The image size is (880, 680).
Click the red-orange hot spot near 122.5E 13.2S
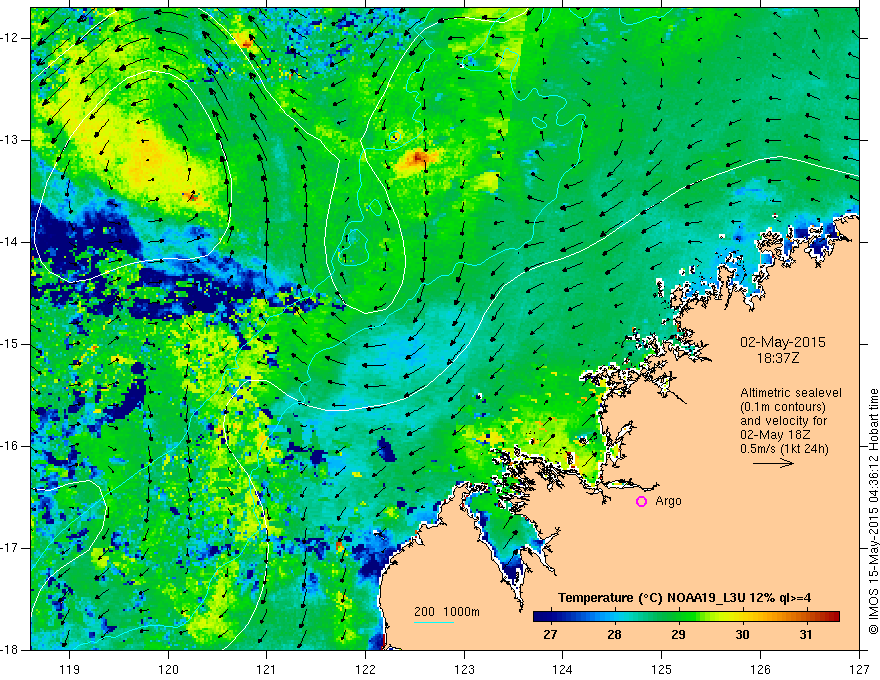[x=418, y=159]
